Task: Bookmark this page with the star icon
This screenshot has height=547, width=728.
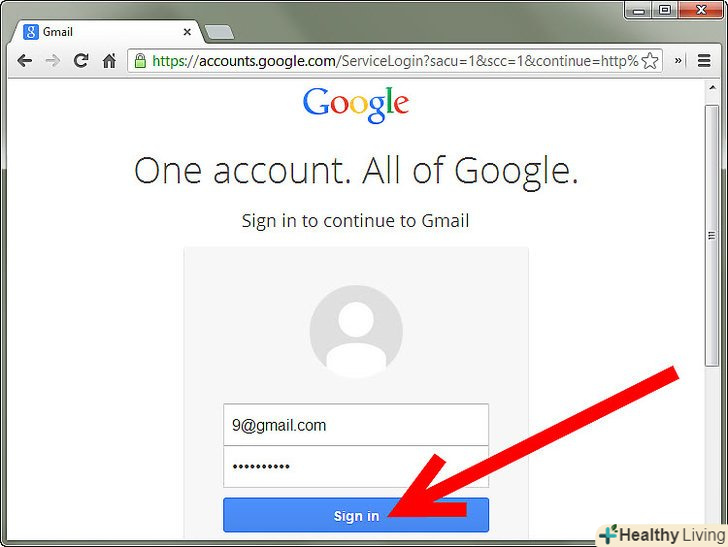Action: coord(650,61)
